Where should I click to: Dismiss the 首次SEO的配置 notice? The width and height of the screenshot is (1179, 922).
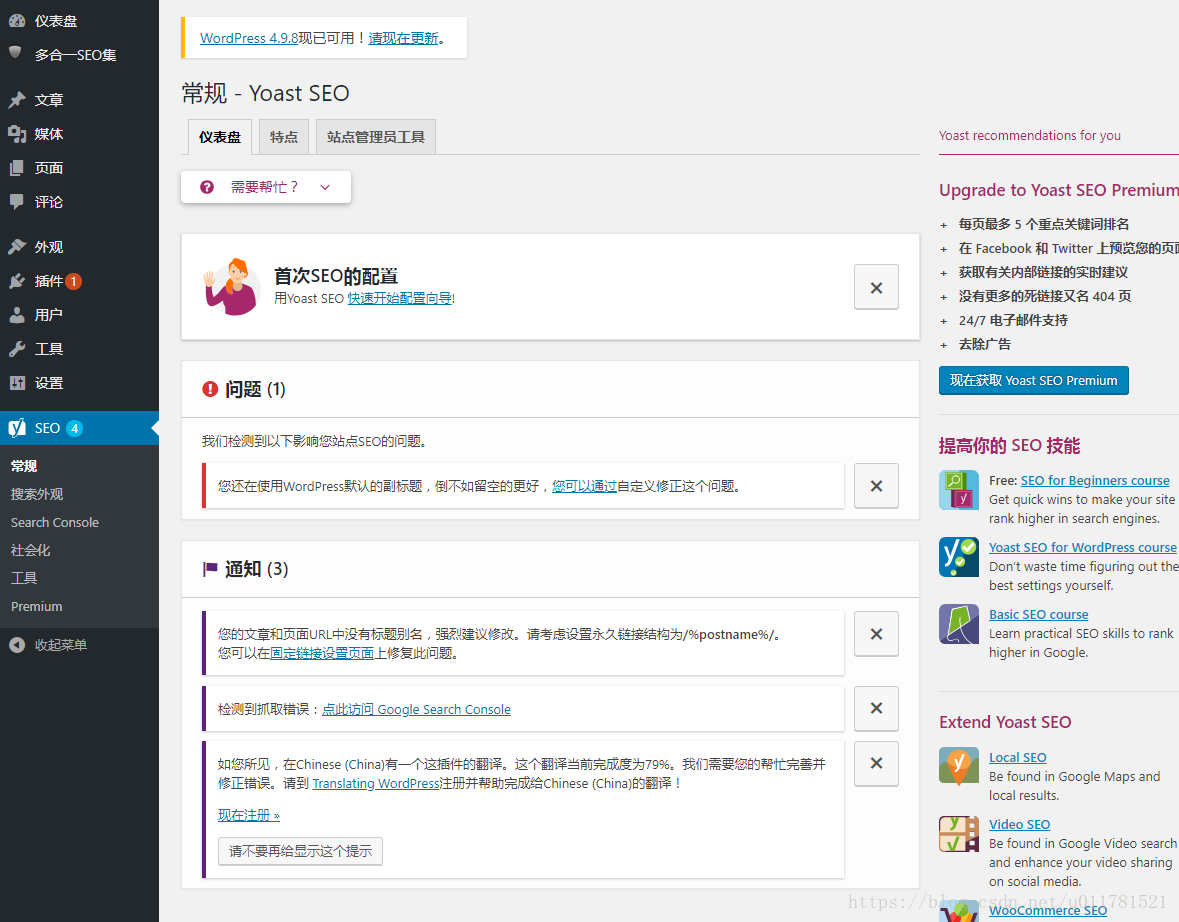pos(876,287)
